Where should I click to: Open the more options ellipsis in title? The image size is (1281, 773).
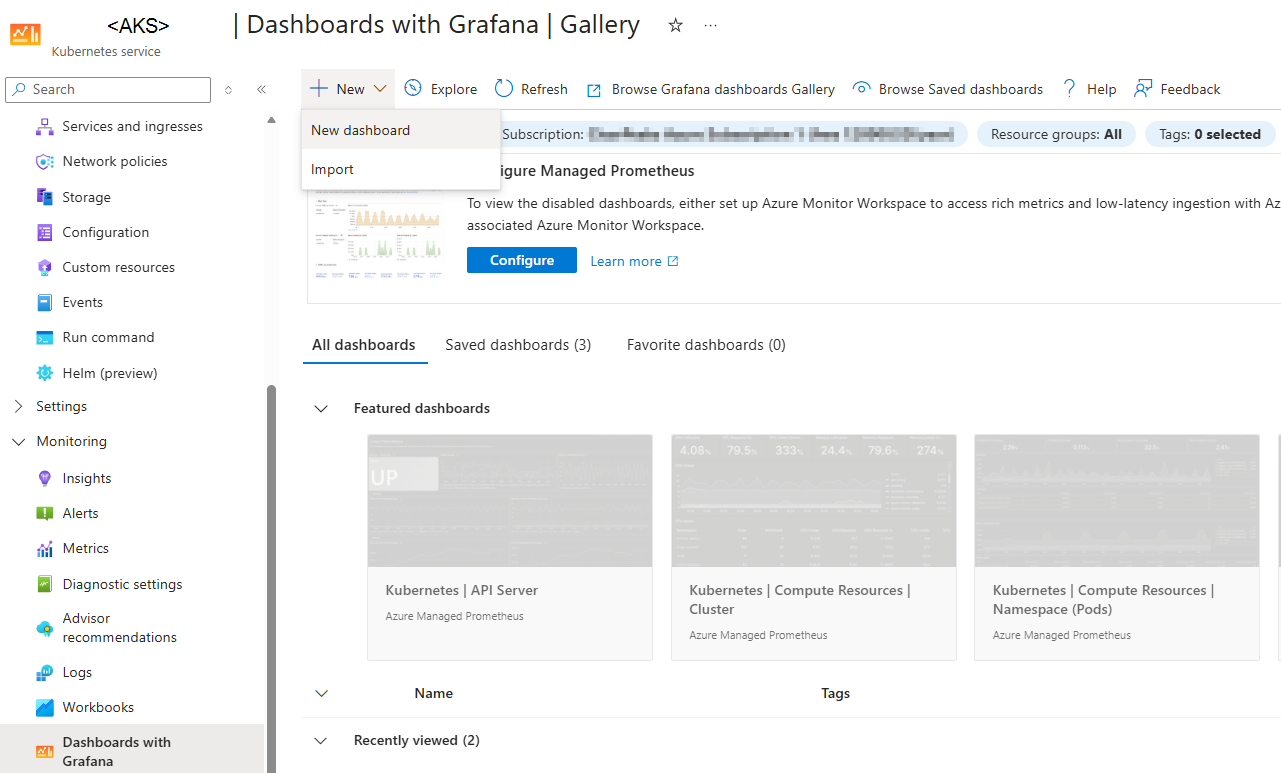(x=711, y=25)
